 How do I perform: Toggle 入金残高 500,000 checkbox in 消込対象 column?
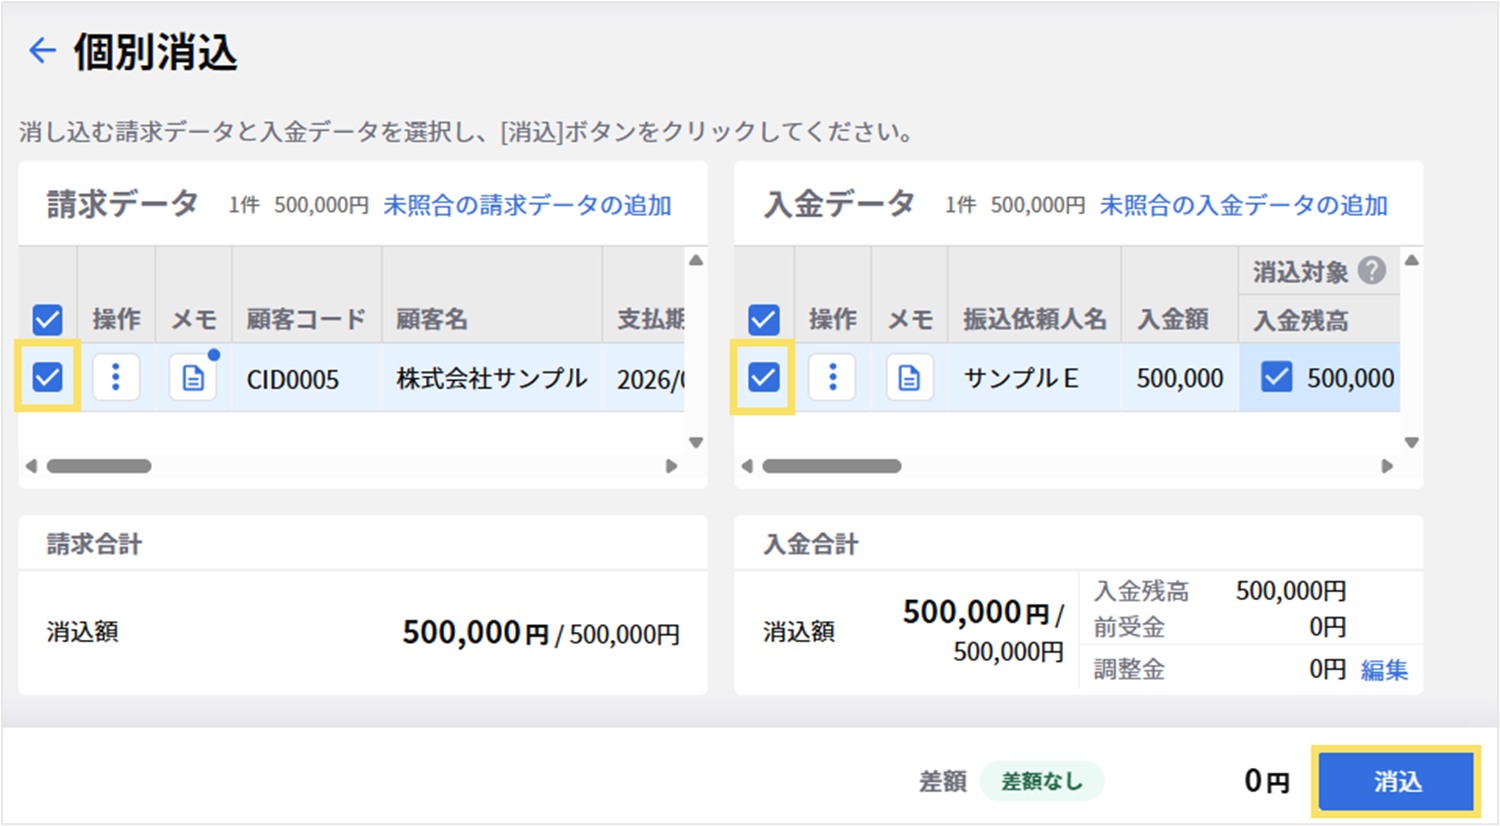coord(1276,377)
